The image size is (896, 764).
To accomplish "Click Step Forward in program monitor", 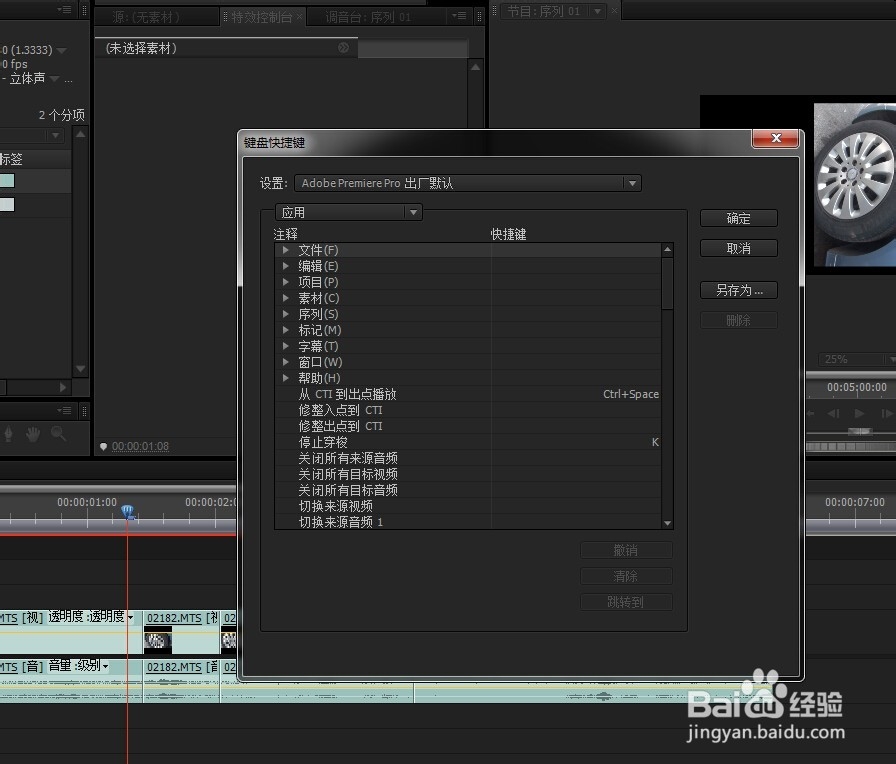I will [887, 413].
